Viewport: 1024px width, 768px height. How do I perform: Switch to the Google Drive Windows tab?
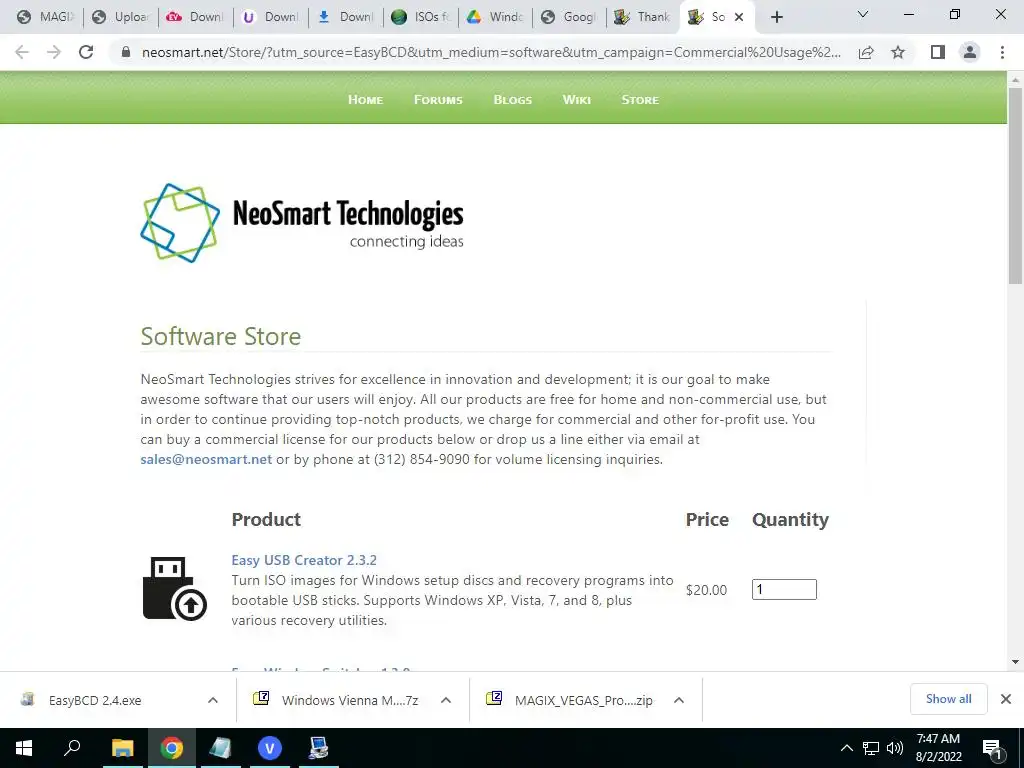click(x=495, y=17)
